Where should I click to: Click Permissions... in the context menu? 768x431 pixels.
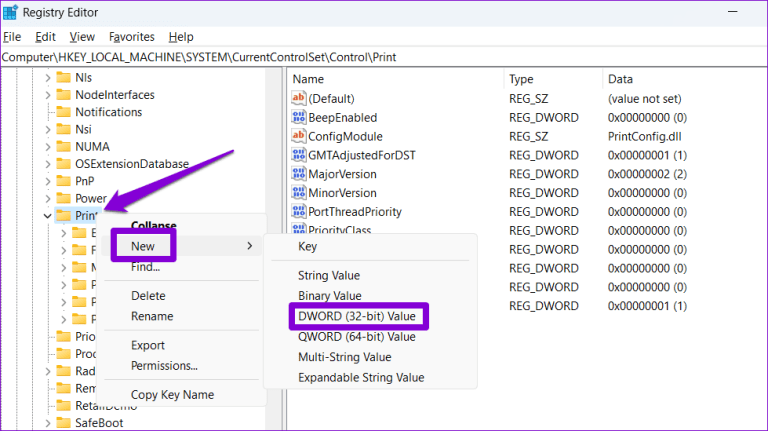164,366
